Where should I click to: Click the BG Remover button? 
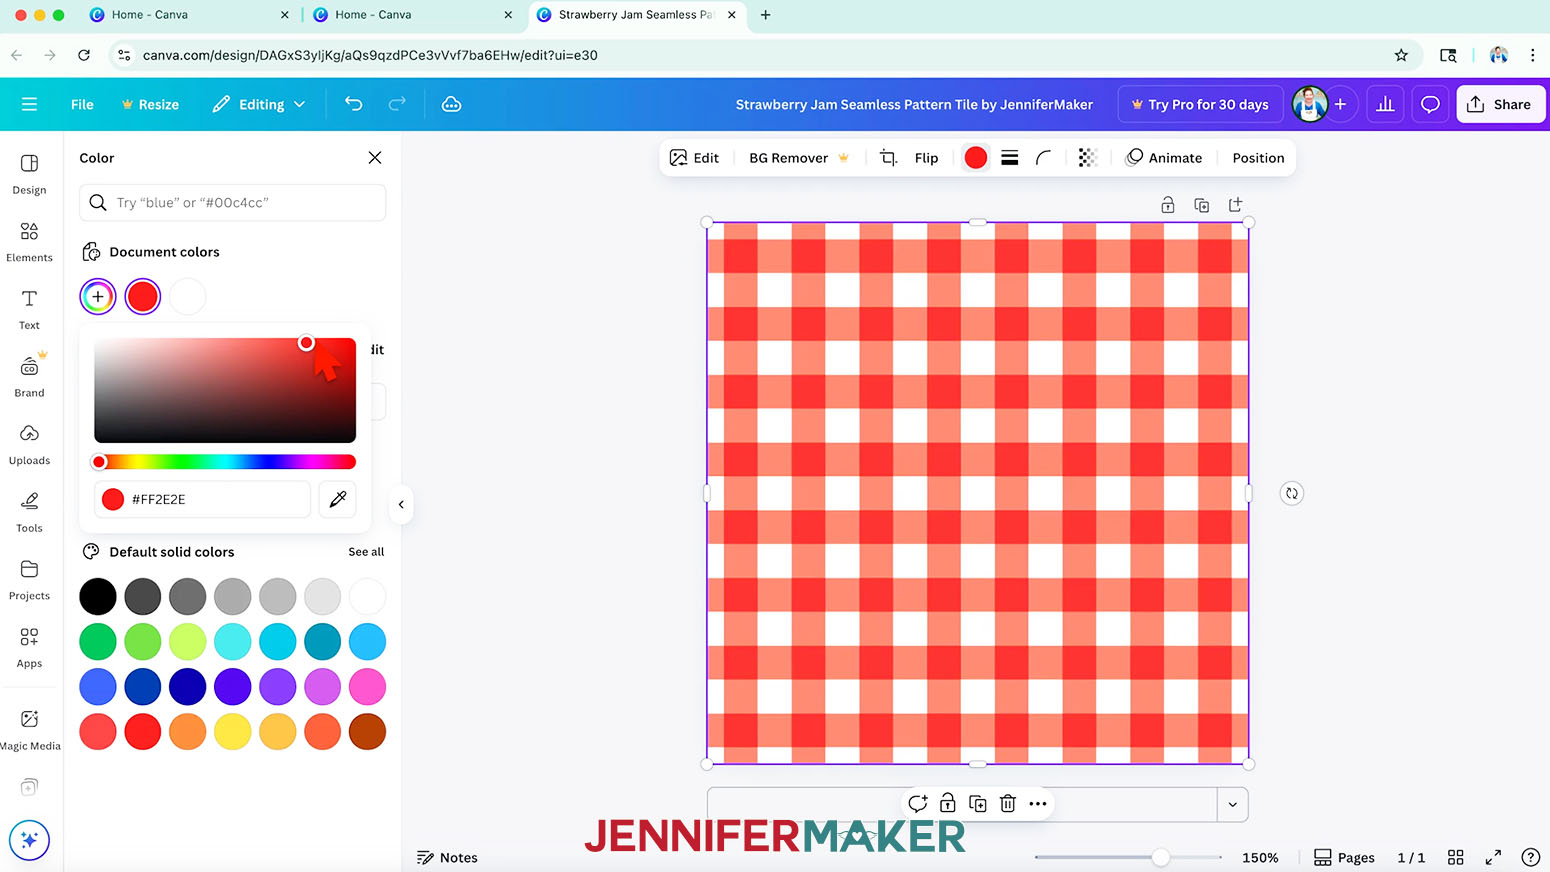click(x=799, y=158)
